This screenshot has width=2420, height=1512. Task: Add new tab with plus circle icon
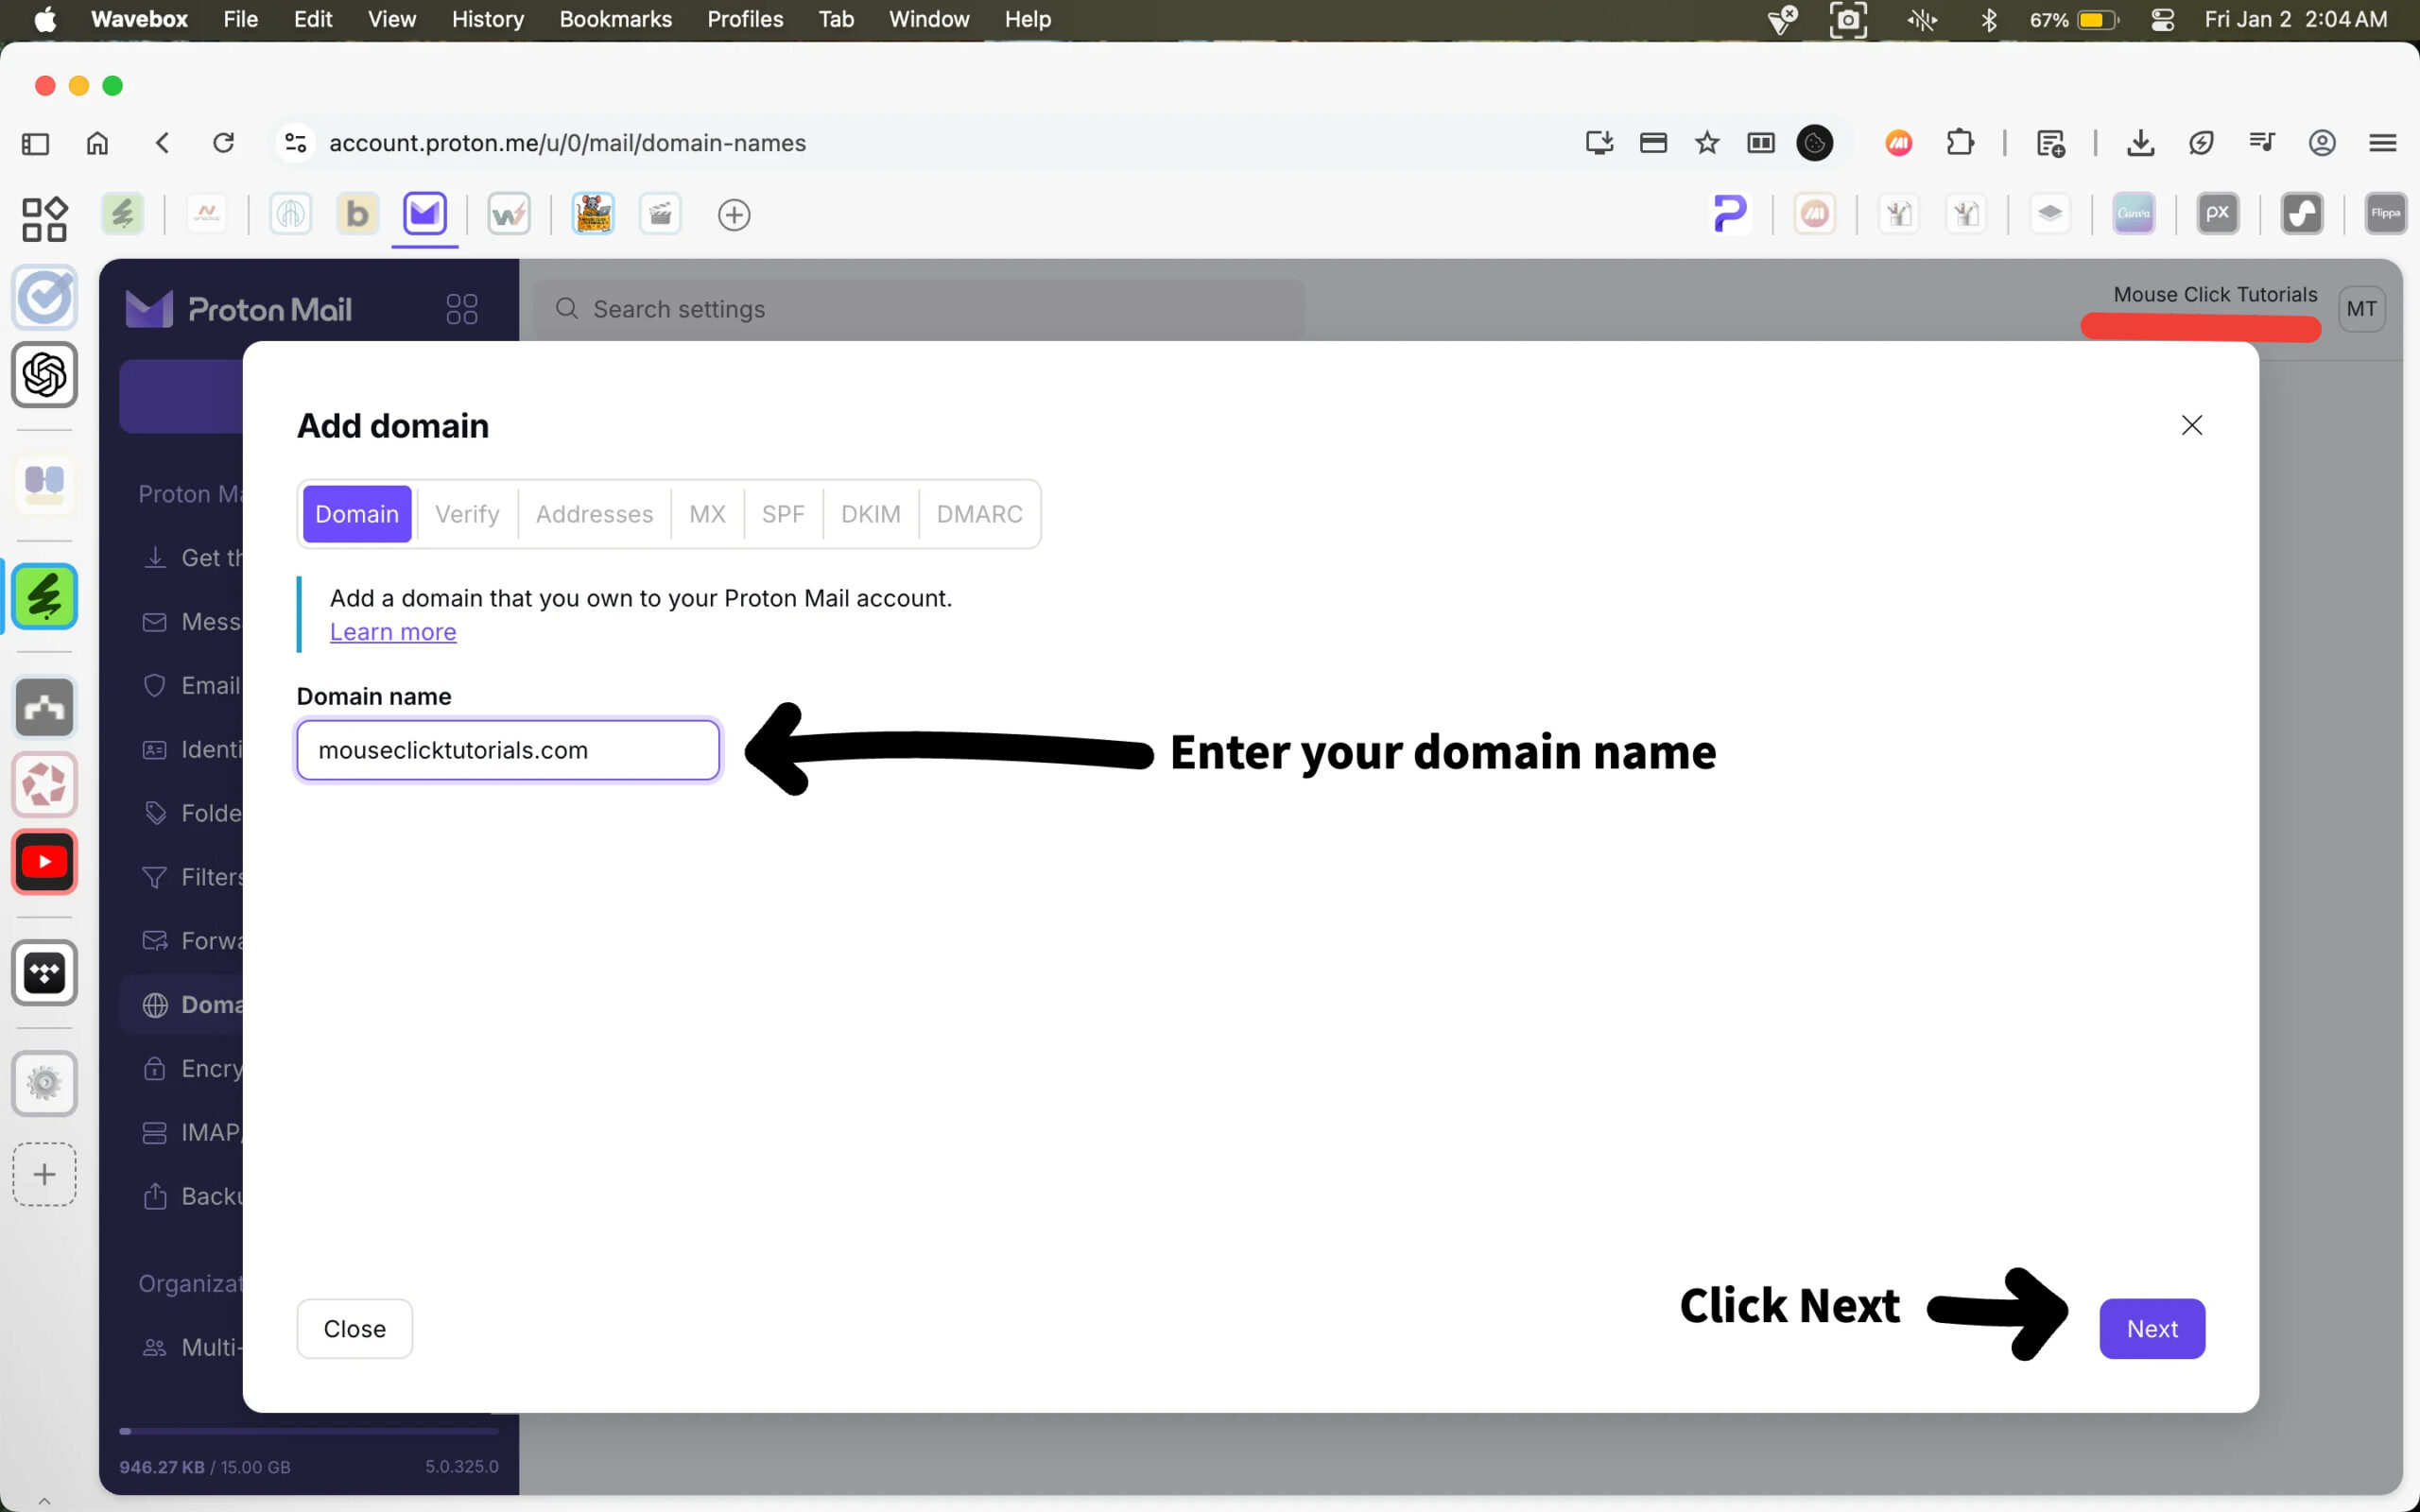pos(734,215)
